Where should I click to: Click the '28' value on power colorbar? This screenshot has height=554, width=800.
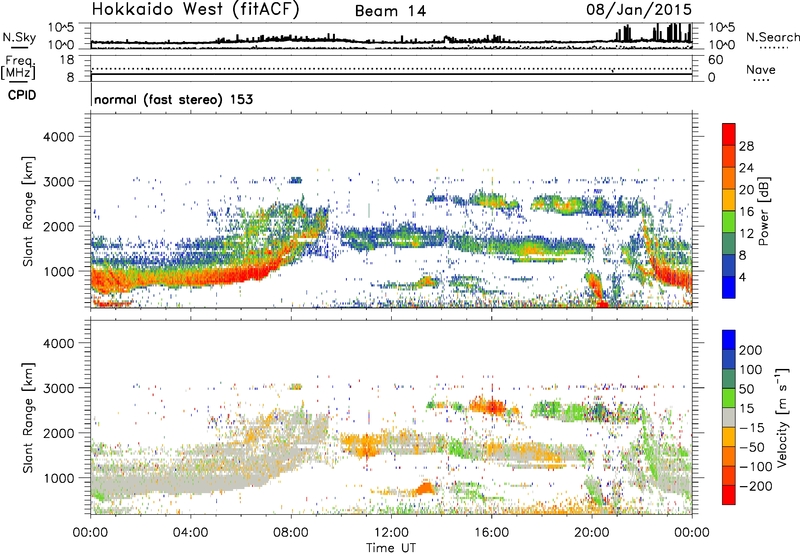pyautogui.click(x=746, y=146)
